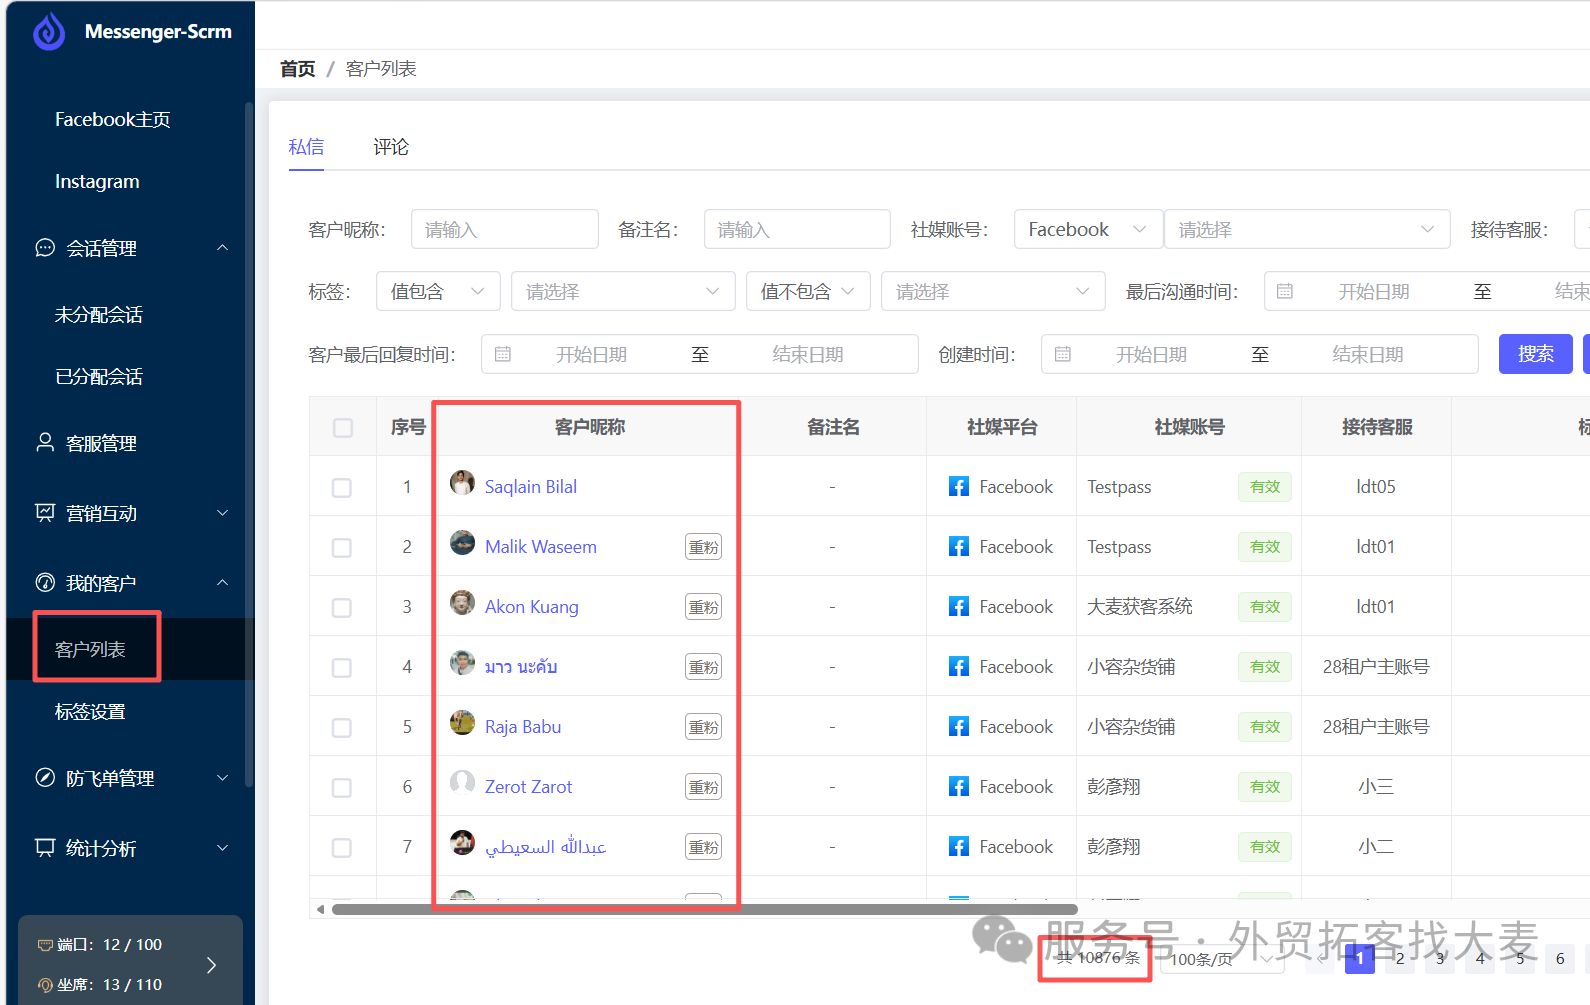Check the row 3 Akon Kuang checkbox
The image size is (1590, 1005).
click(342, 608)
